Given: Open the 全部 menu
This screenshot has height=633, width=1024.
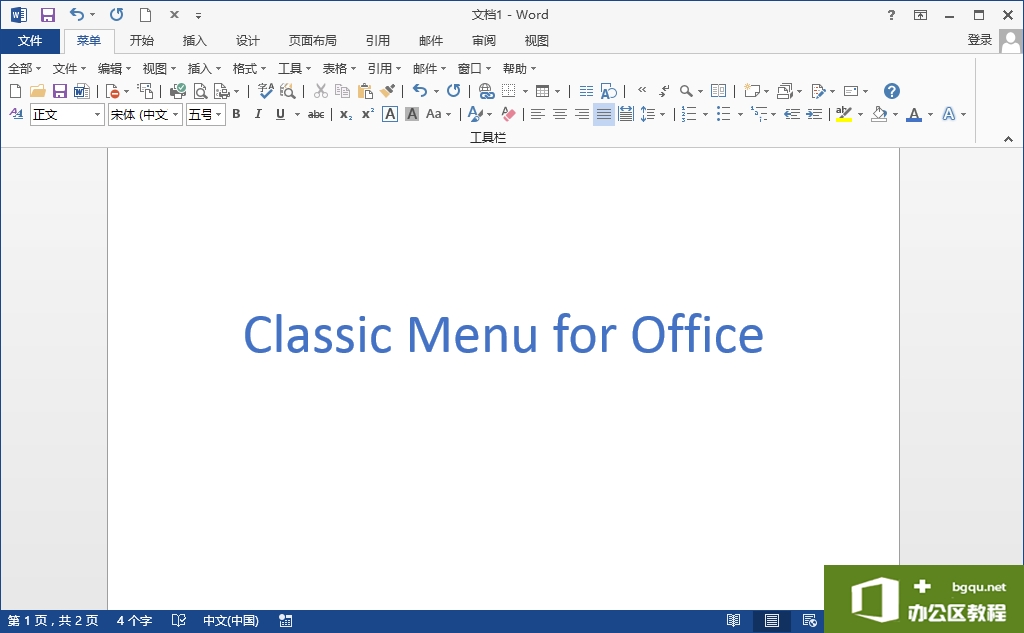Looking at the screenshot, I should tap(24, 69).
